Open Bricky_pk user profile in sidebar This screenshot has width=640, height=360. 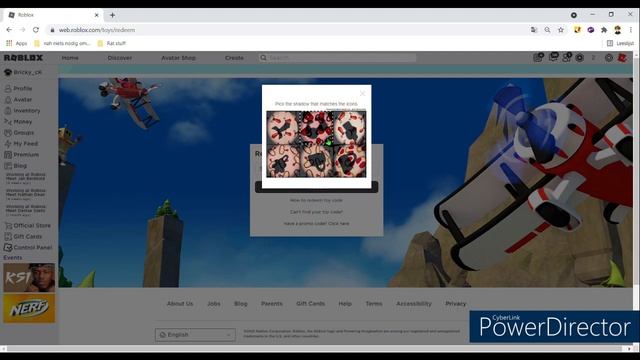click(x=23, y=72)
